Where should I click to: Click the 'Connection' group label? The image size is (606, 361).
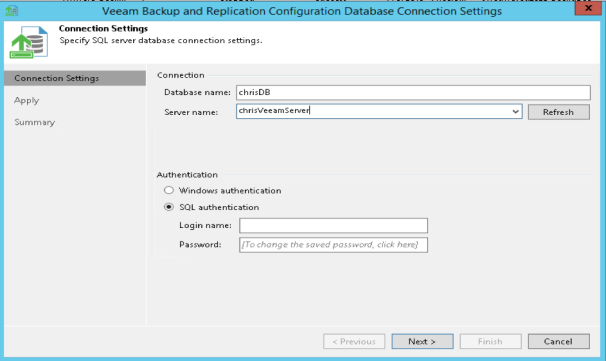click(x=180, y=75)
